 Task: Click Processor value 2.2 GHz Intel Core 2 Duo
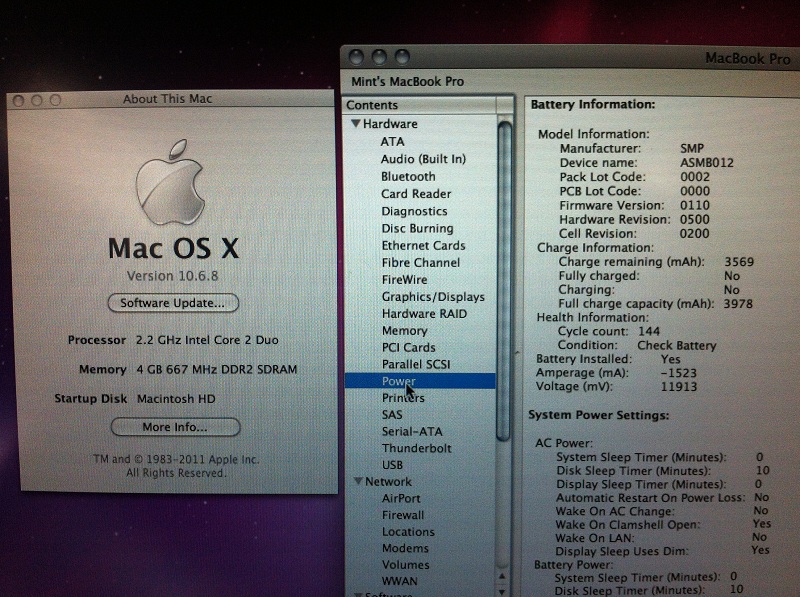click(207, 340)
